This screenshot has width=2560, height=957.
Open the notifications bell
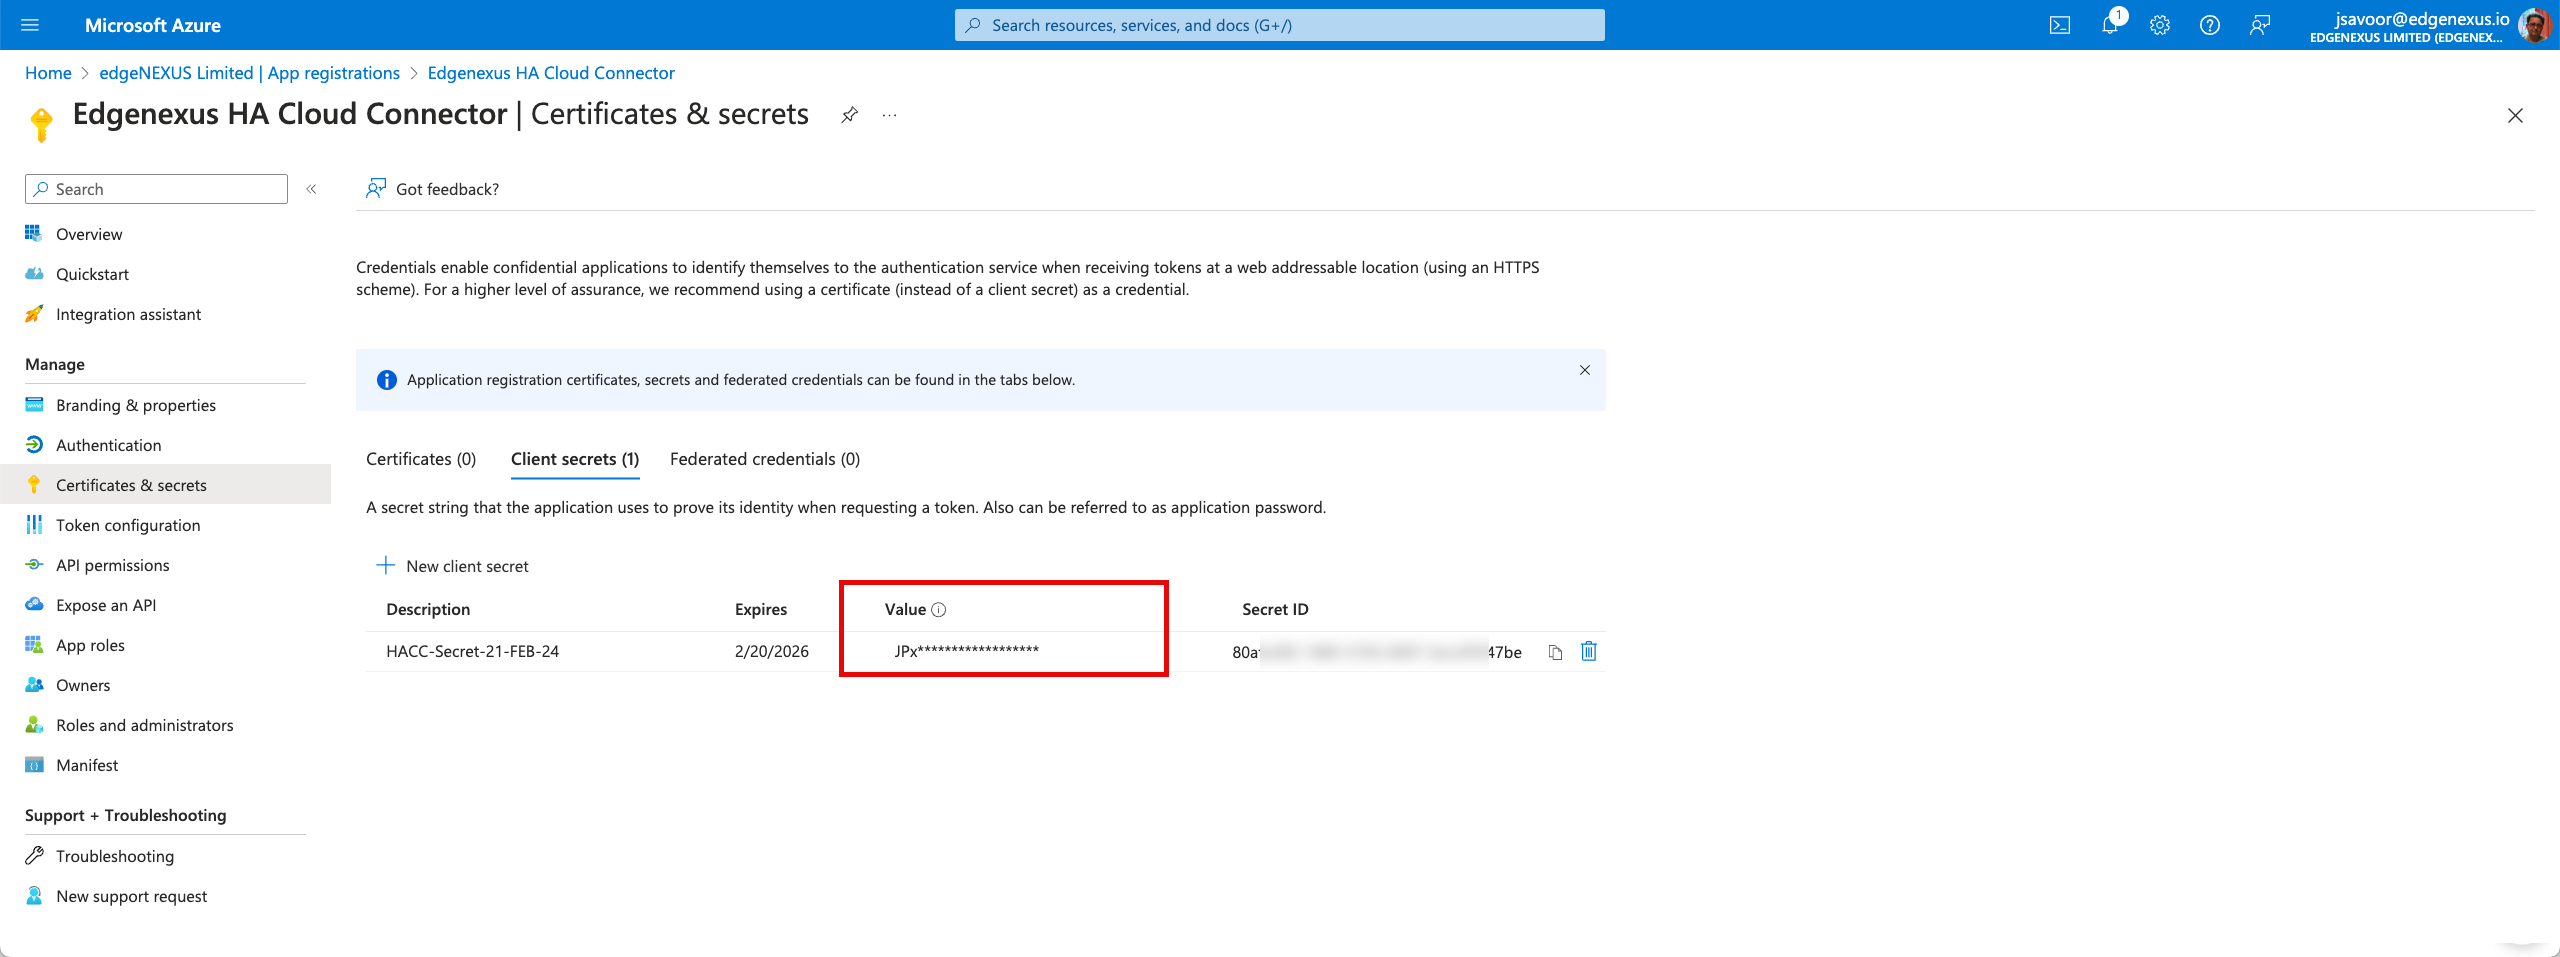coord(2110,25)
